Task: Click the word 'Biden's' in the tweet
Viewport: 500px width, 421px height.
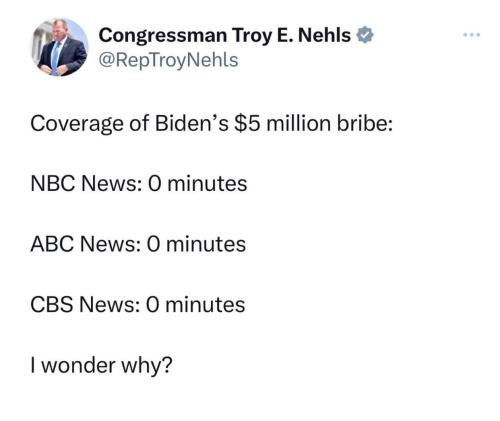Action: (x=192, y=123)
